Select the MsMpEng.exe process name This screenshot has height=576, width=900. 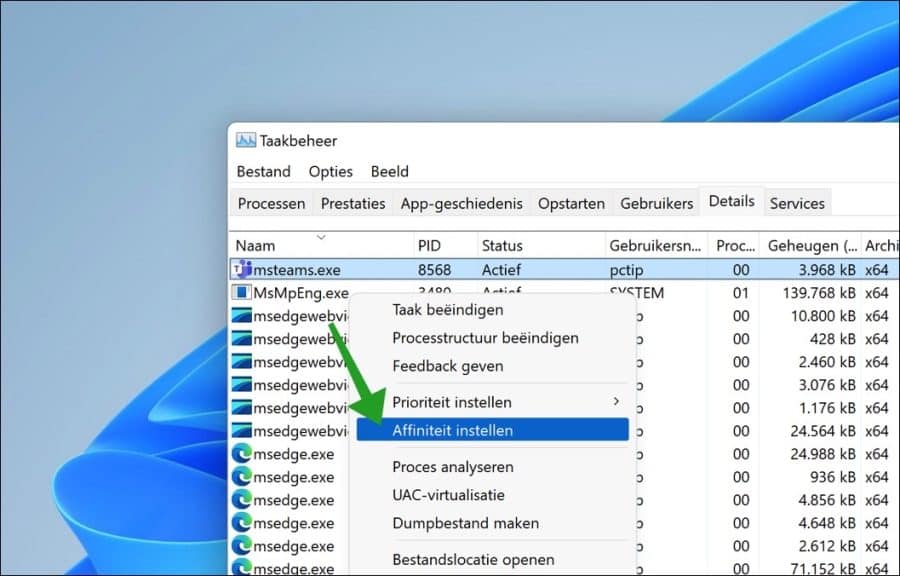pos(301,293)
